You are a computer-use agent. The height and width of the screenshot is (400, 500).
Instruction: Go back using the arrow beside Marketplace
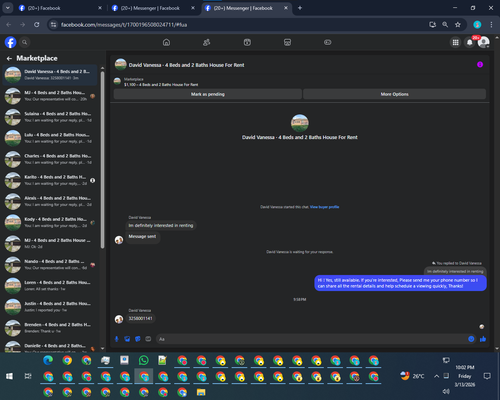[9, 58]
